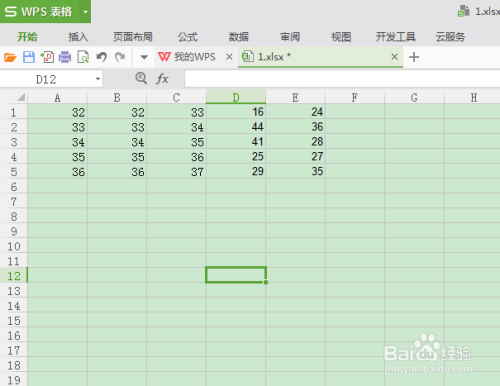
Task: Open the 数据 ribbon tab
Action: click(x=238, y=36)
